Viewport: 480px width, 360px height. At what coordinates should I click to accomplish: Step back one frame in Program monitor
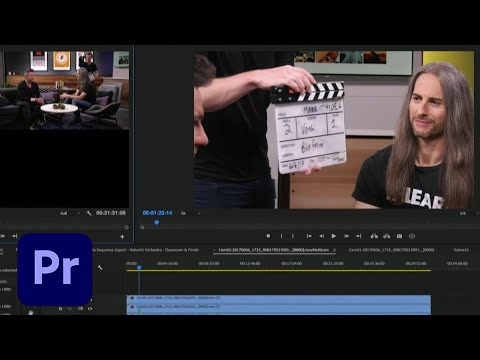click(x=322, y=236)
